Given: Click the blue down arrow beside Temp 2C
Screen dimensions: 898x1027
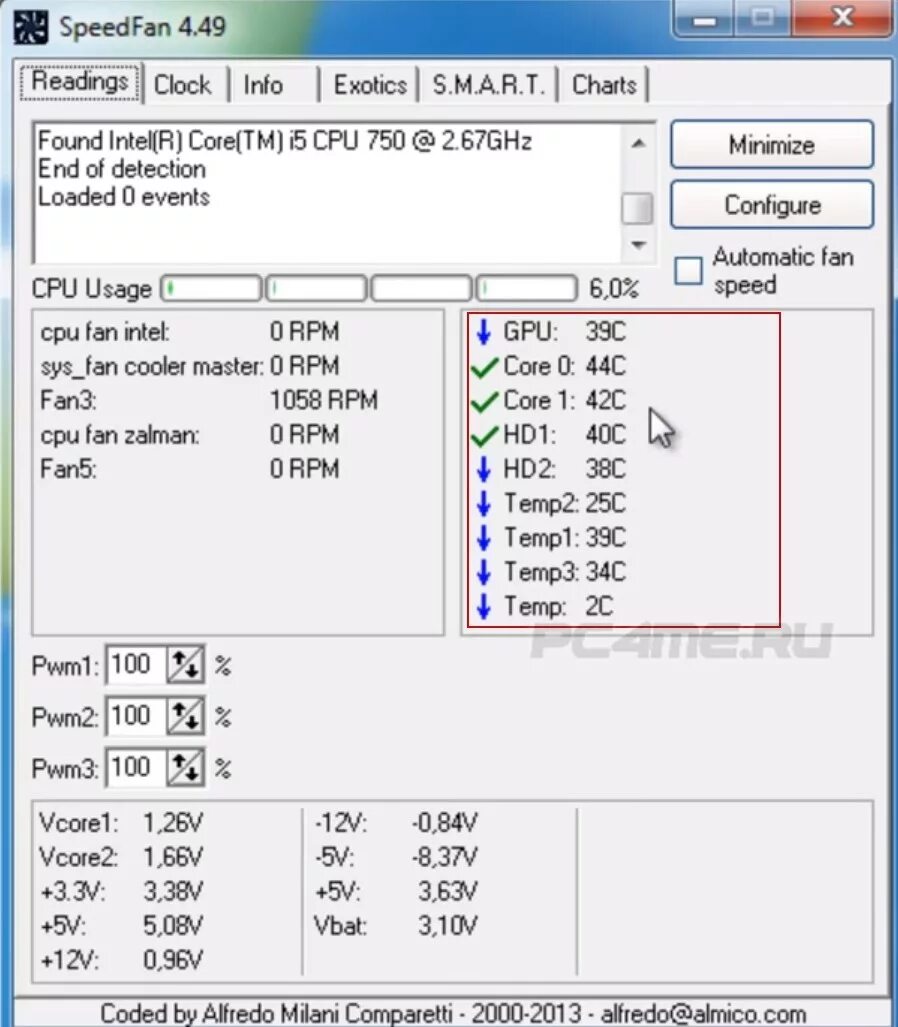Looking at the screenshot, I should 483,607.
